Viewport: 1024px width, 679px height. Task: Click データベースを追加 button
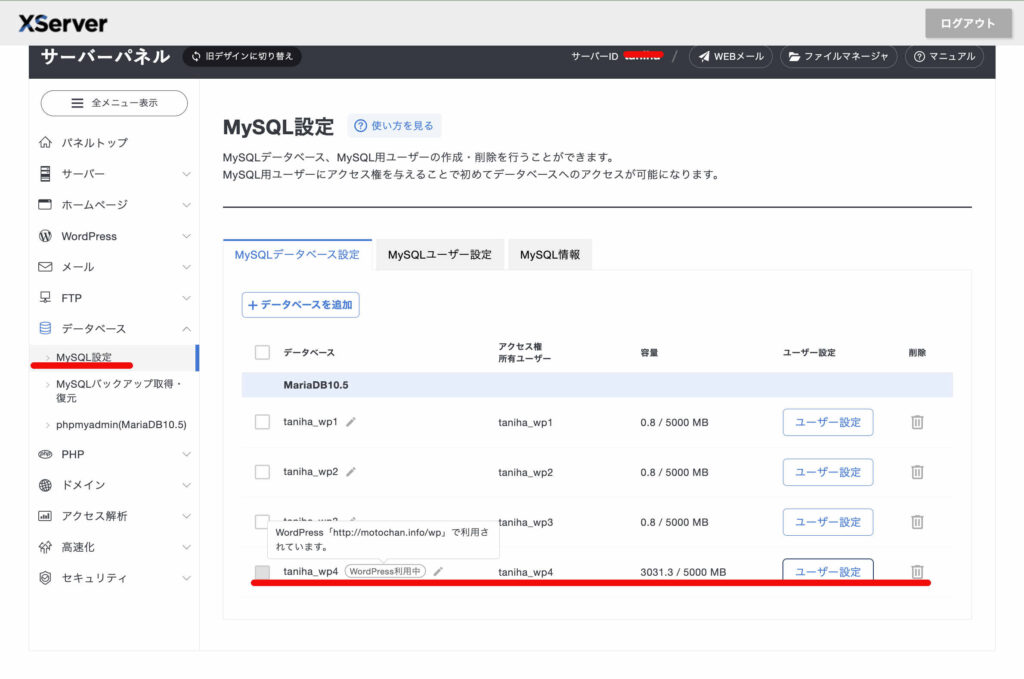tap(300, 305)
